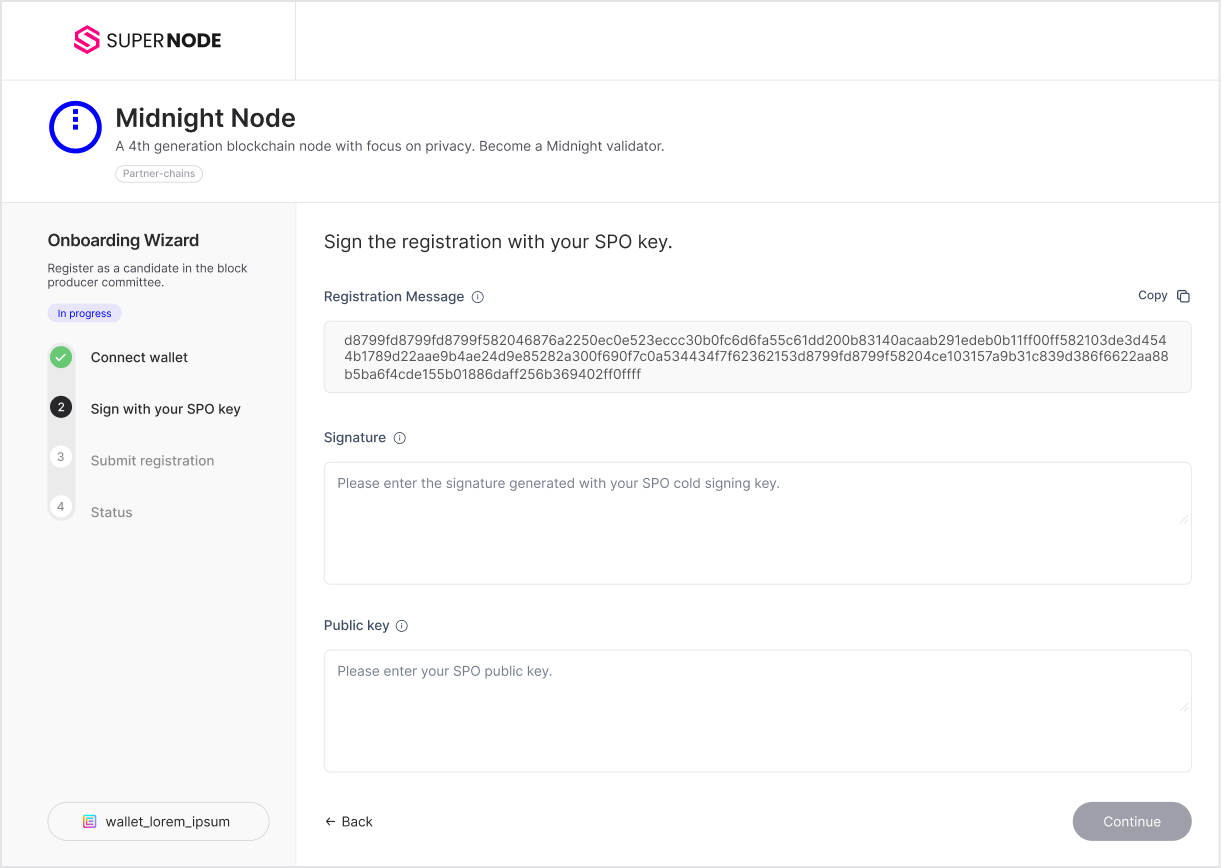Click the Partner-chains tag
The height and width of the screenshot is (868, 1221).
(159, 174)
